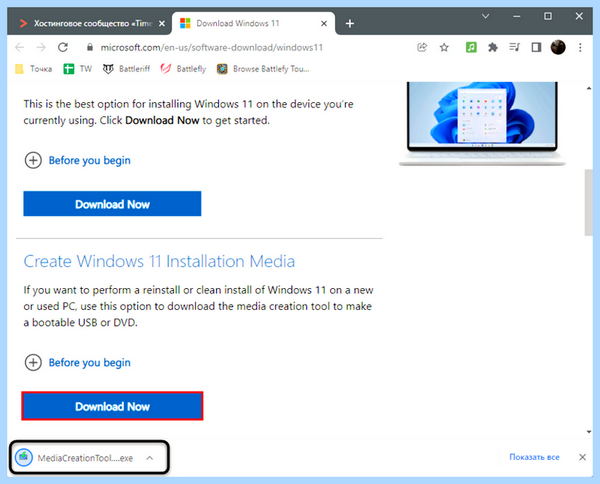Open the Chrome three-dot menu

click(580, 47)
